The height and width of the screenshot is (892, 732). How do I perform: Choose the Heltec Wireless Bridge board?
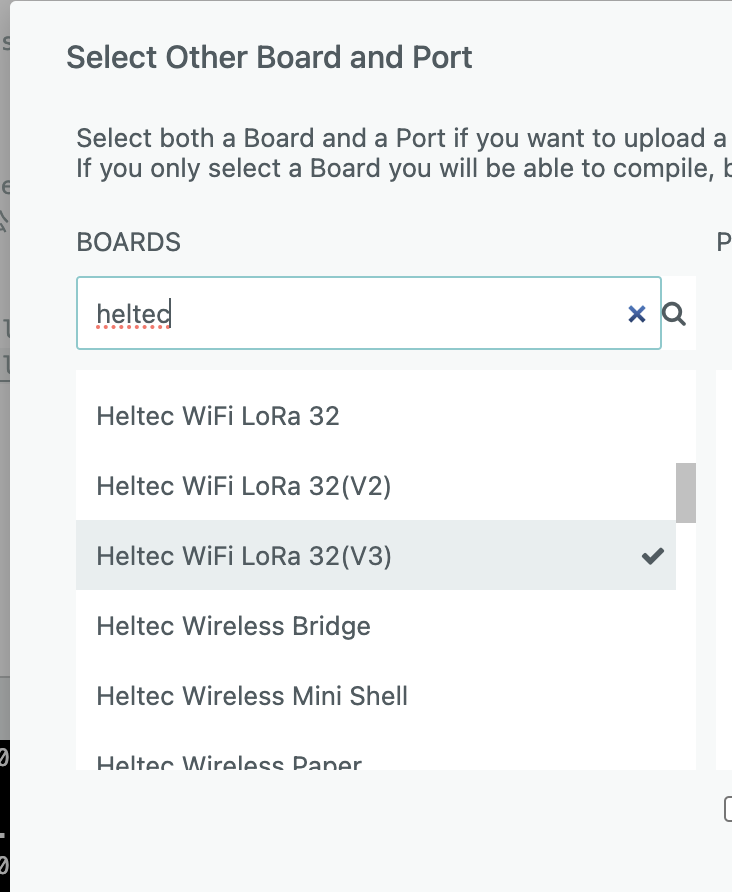[x=233, y=626]
